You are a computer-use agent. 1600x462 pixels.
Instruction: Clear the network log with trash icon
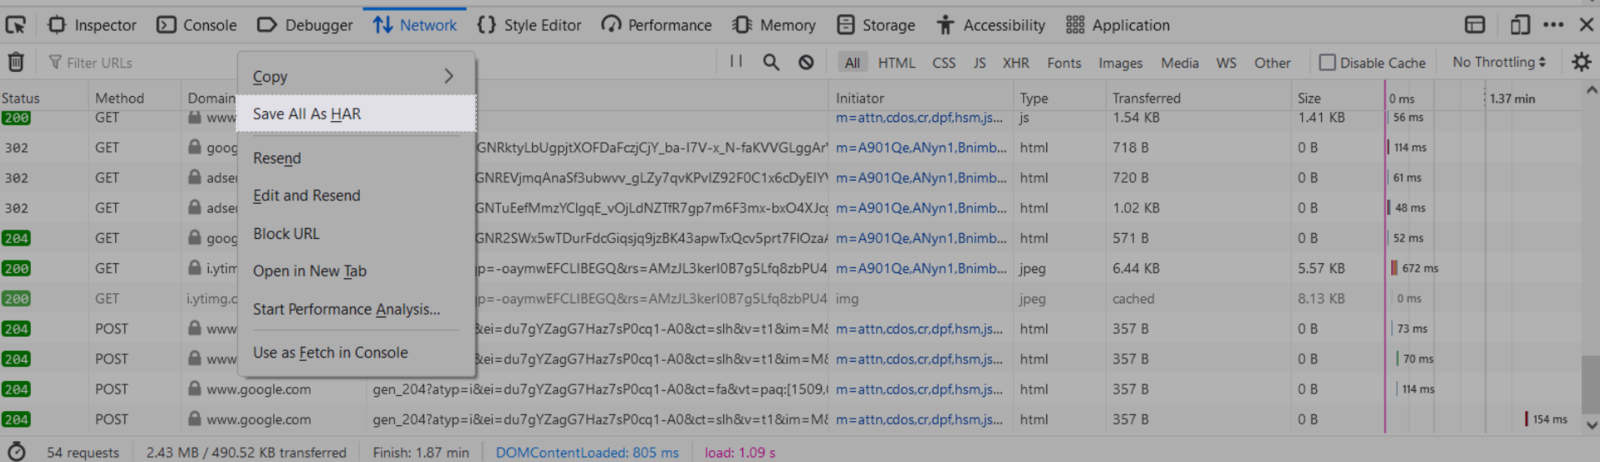pyautogui.click(x=16, y=62)
